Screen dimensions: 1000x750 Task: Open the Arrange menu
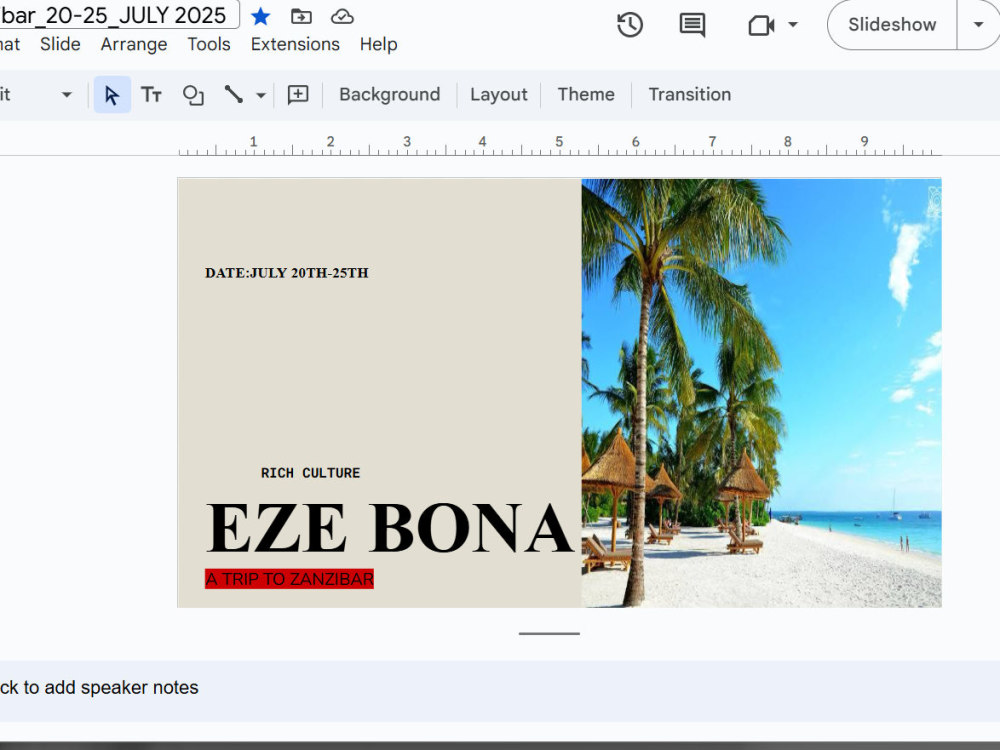[x=134, y=44]
